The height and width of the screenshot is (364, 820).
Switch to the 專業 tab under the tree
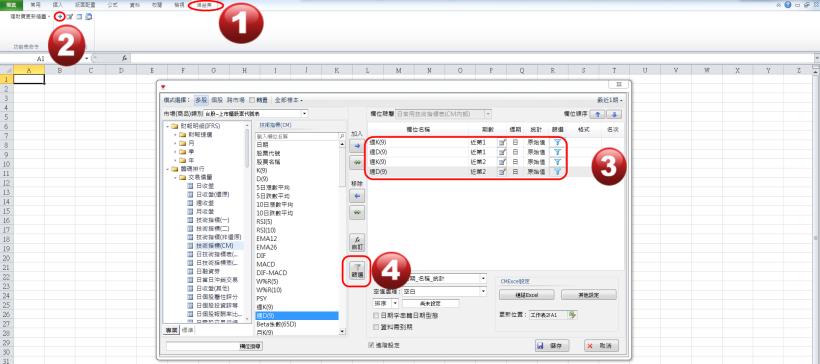coord(172,330)
